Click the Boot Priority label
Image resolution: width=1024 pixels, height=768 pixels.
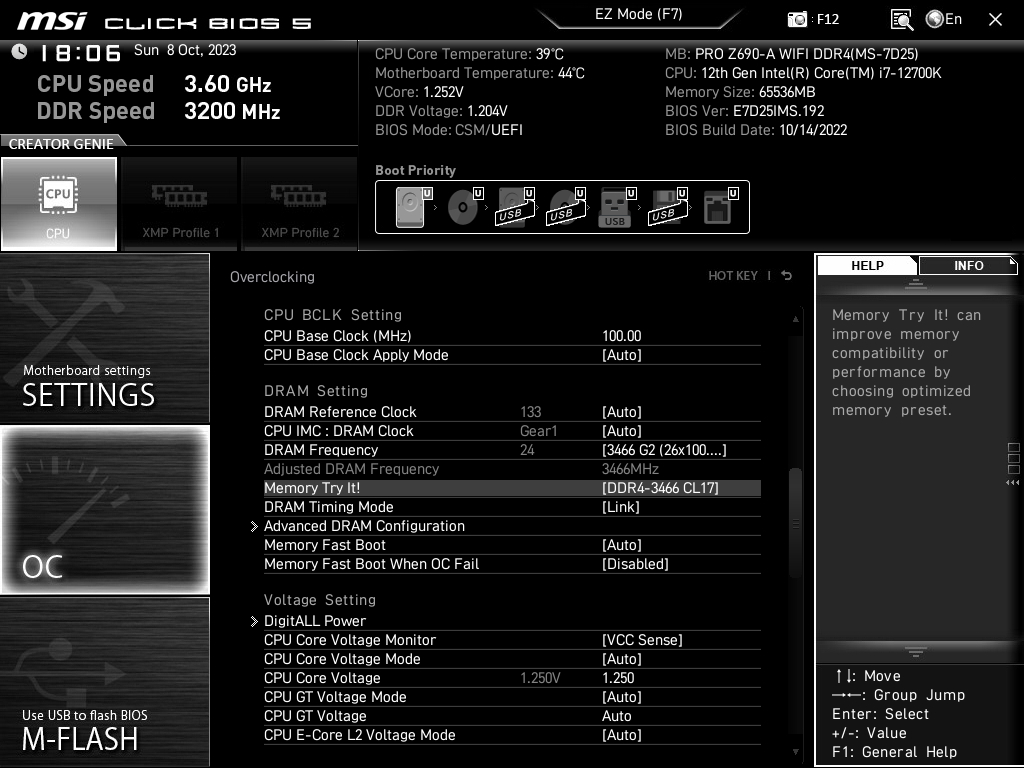[x=415, y=170]
